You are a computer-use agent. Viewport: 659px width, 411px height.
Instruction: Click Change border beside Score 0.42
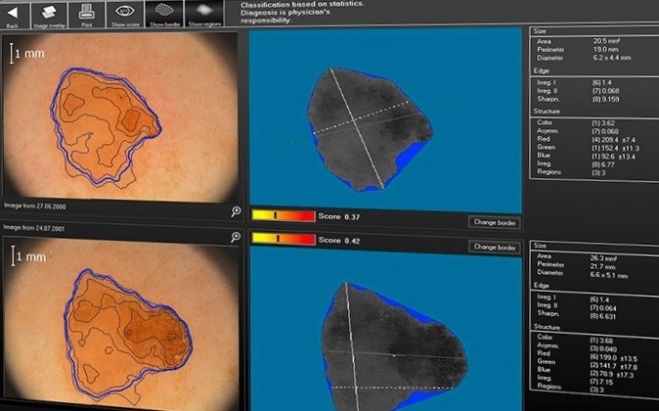pyautogui.click(x=495, y=247)
